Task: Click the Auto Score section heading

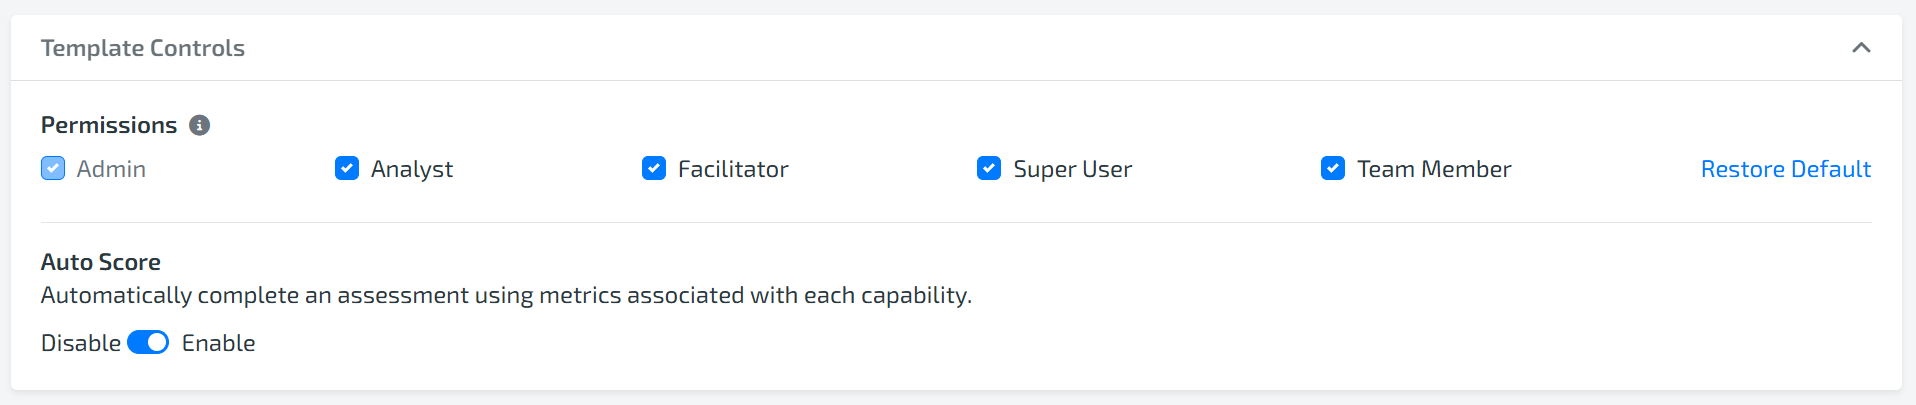Action: (101, 262)
